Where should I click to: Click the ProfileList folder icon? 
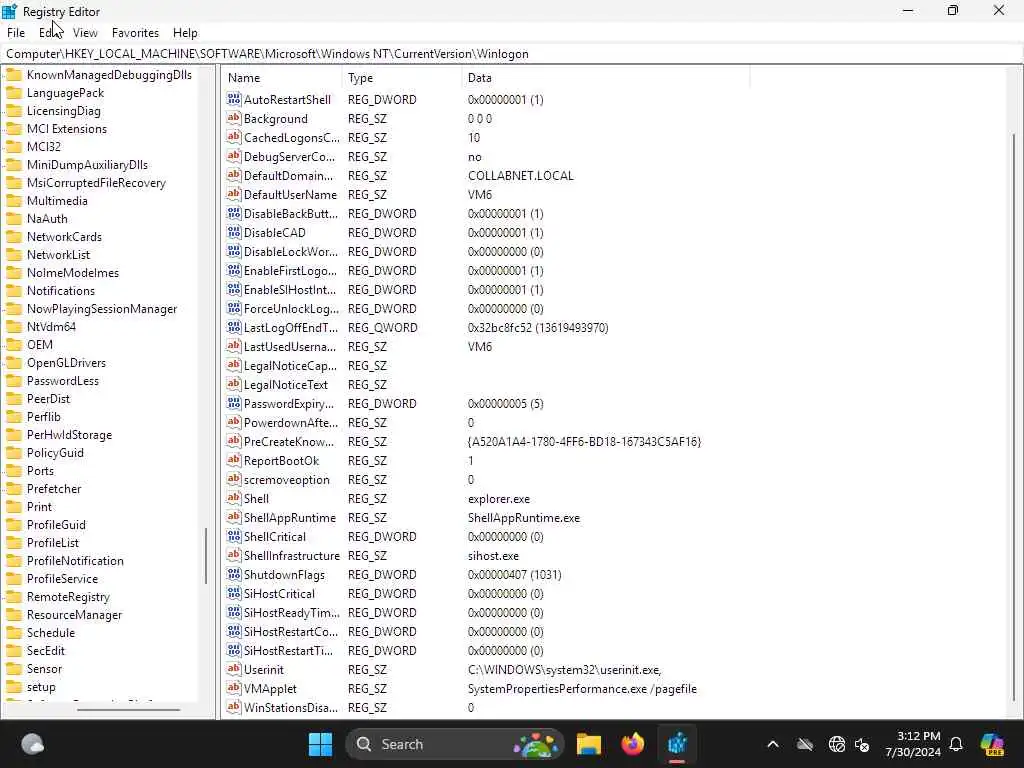point(14,543)
